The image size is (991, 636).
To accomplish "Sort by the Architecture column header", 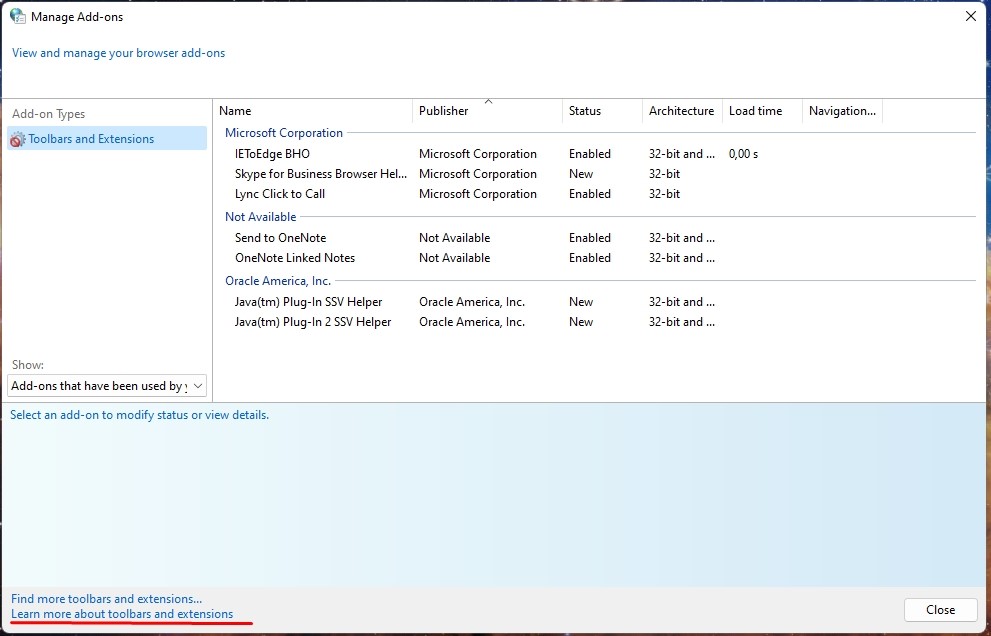I will tap(682, 111).
